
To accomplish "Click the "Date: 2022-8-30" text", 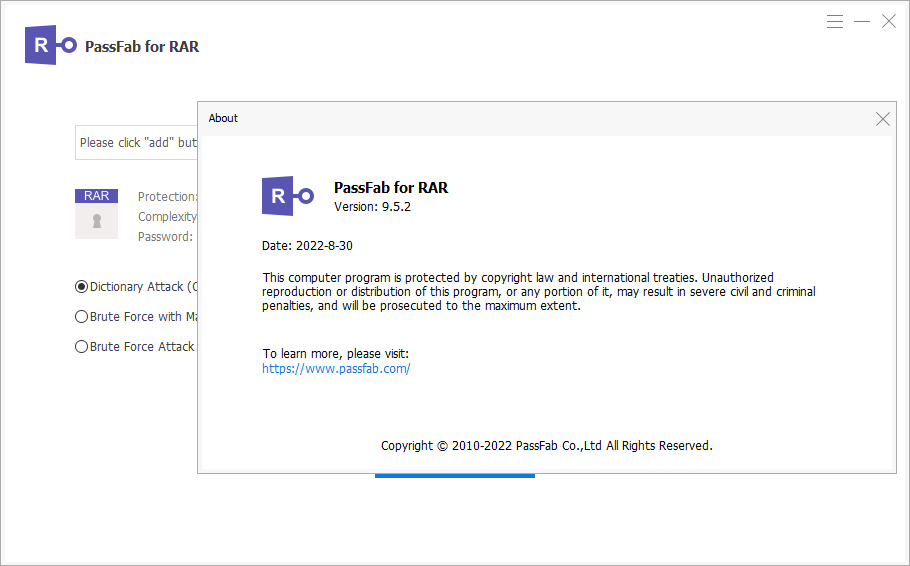I will 307,246.
